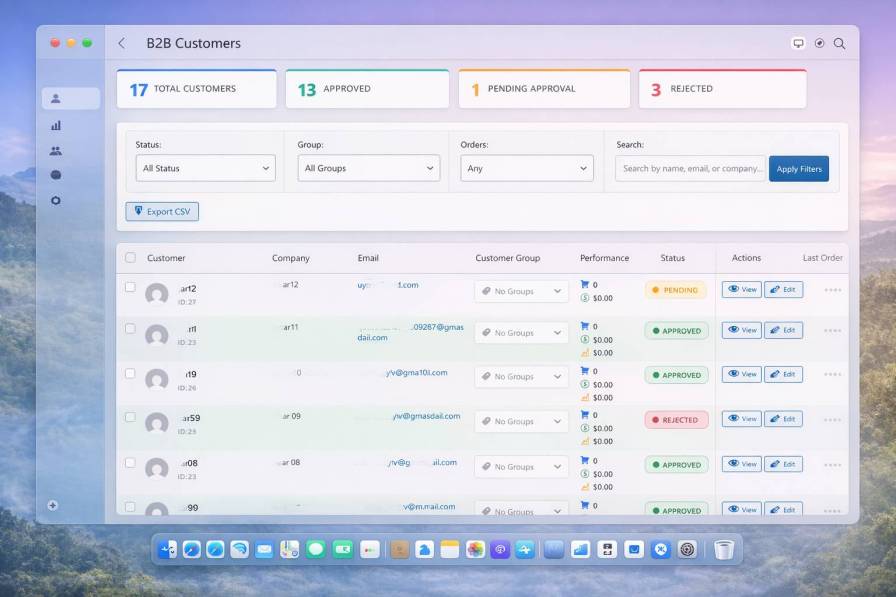Open the All Status dropdown
This screenshot has width=896, height=597.
[x=205, y=169]
